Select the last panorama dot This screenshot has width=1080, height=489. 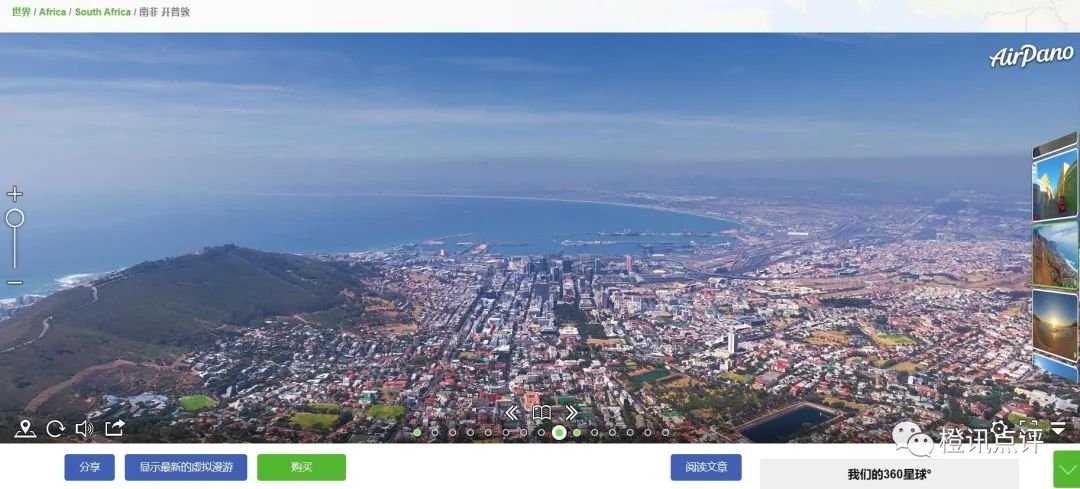point(665,433)
